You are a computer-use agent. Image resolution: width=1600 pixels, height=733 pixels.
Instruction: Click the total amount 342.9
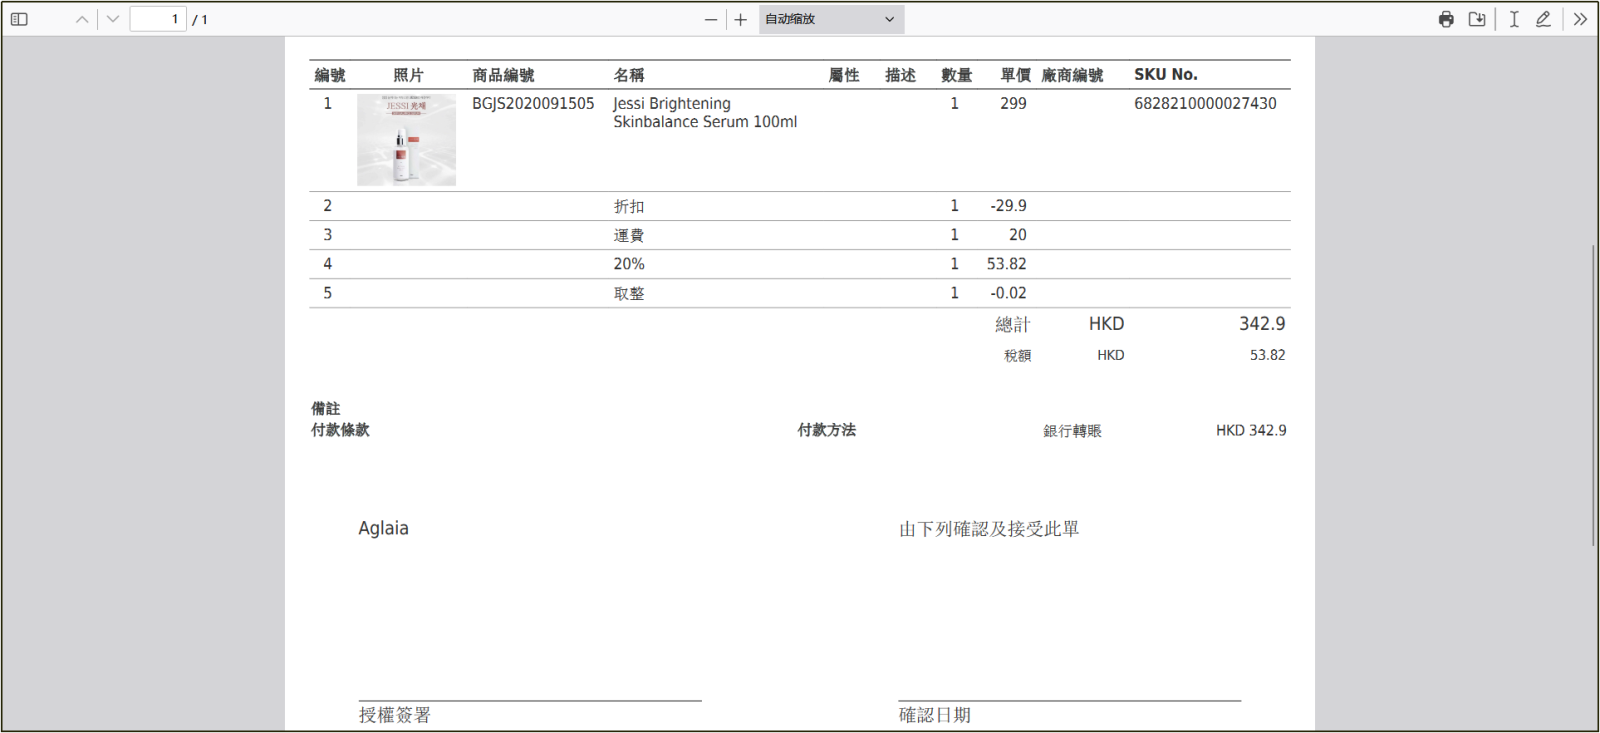(x=1262, y=323)
